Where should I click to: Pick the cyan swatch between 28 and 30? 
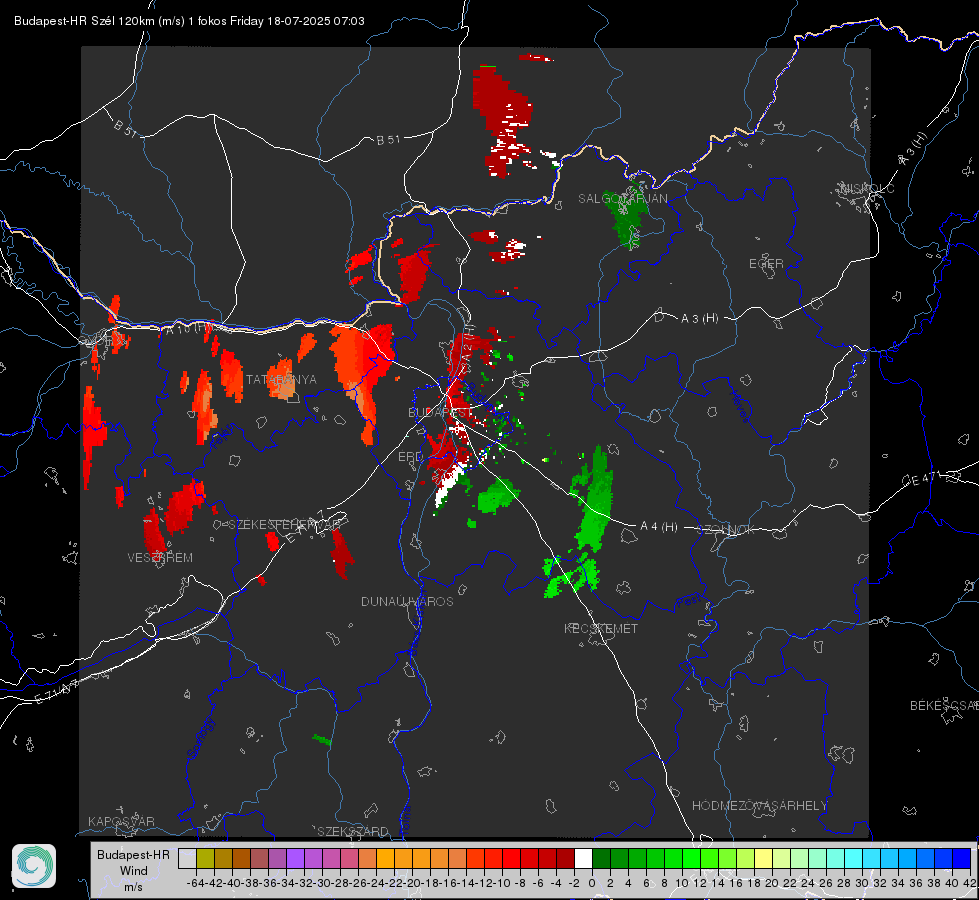click(x=854, y=858)
